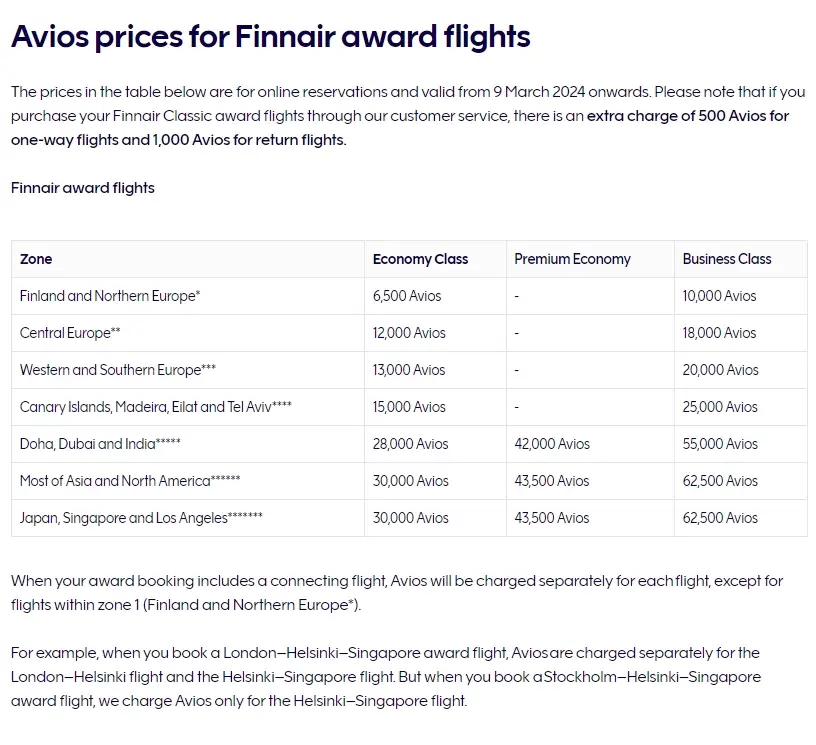Click the 'Avios prices for Finnair award flights' heading
The height and width of the screenshot is (745, 816).
tap(270, 37)
